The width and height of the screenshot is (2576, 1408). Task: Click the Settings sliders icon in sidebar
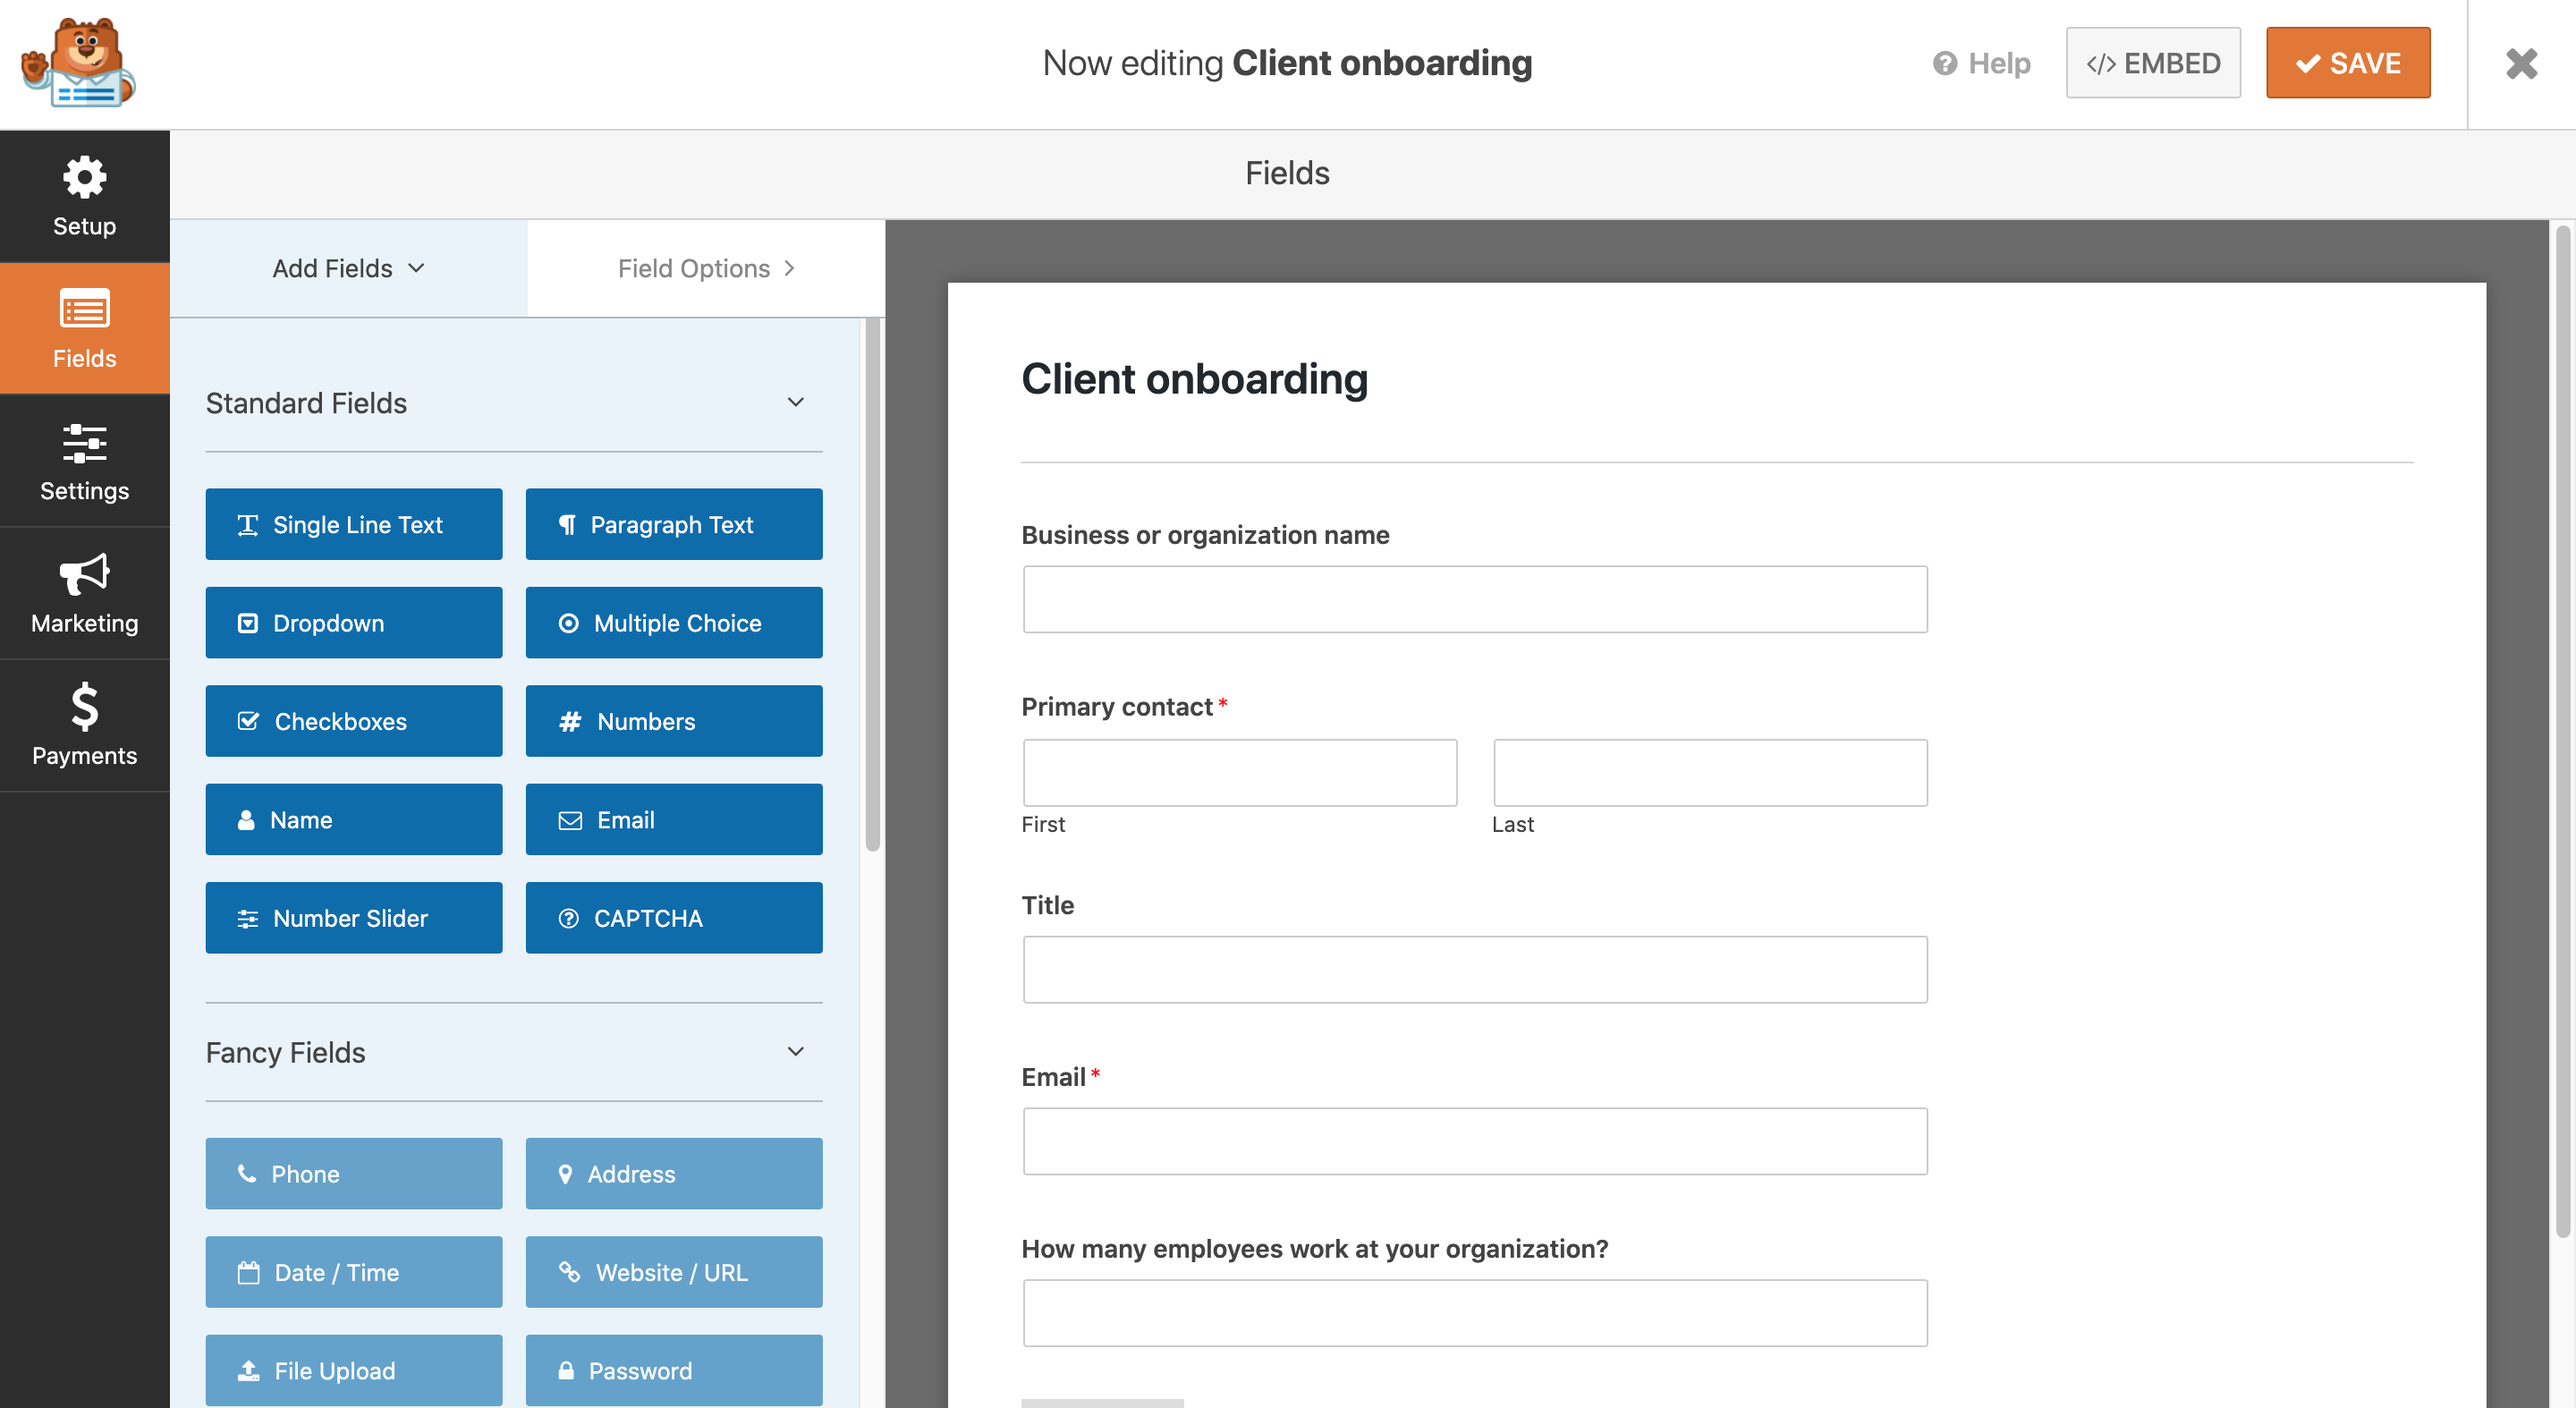coord(83,445)
